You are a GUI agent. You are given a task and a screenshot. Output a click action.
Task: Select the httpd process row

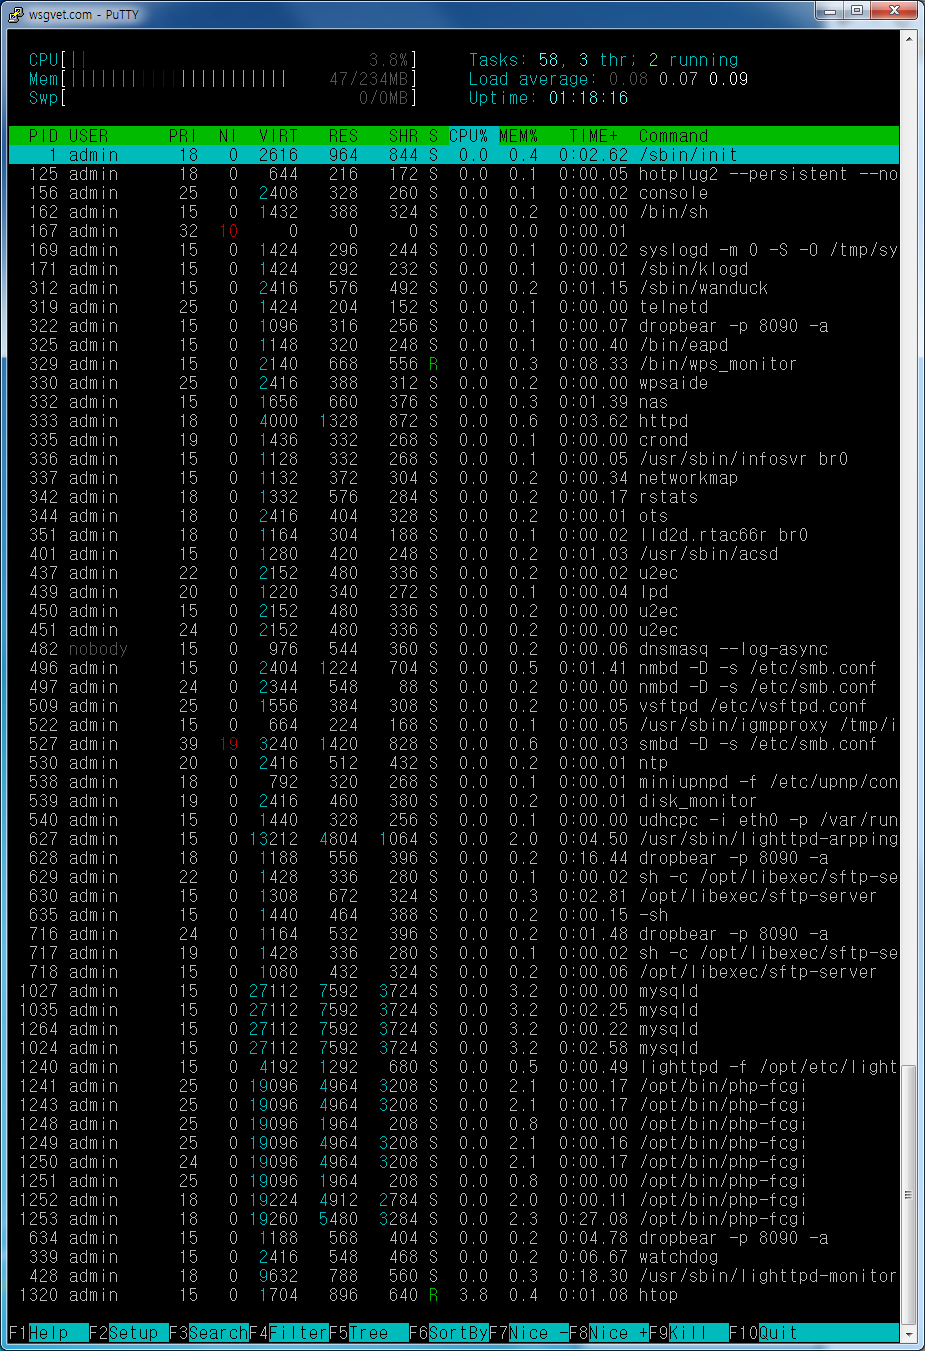click(x=450, y=421)
